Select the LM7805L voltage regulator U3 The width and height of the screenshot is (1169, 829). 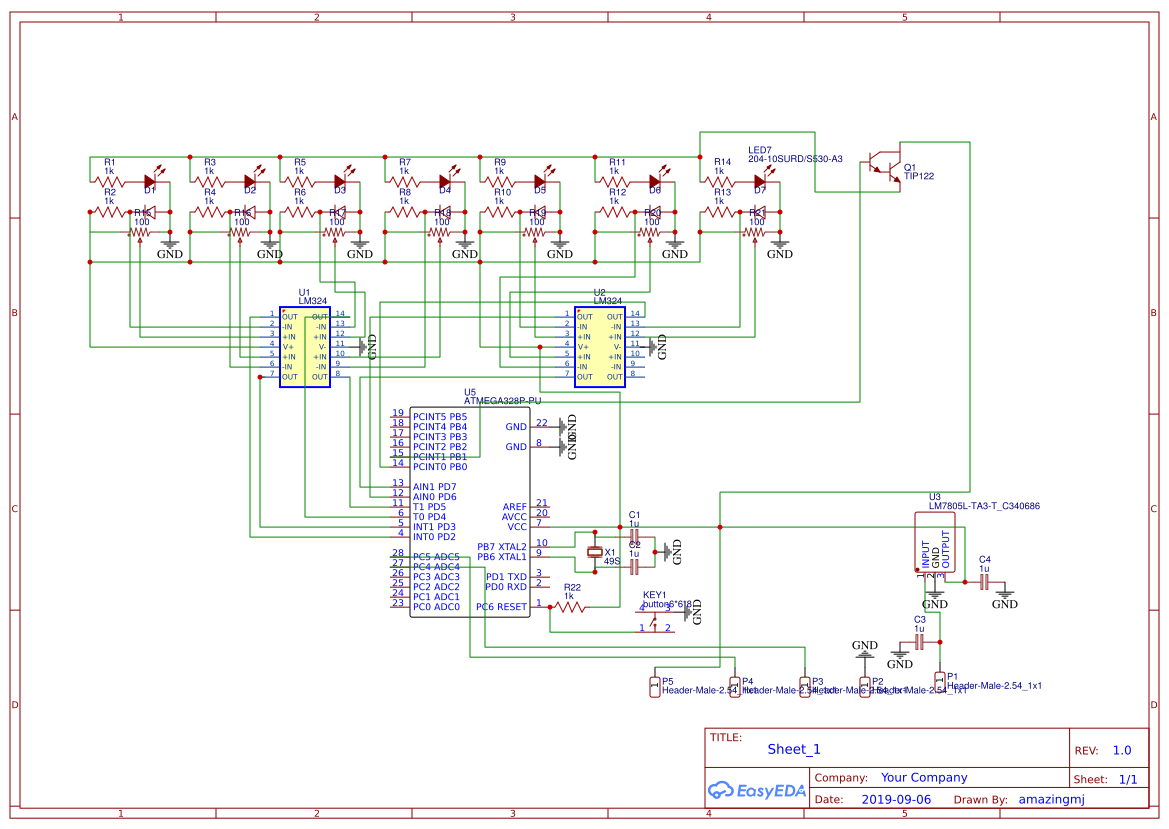[933, 540]
